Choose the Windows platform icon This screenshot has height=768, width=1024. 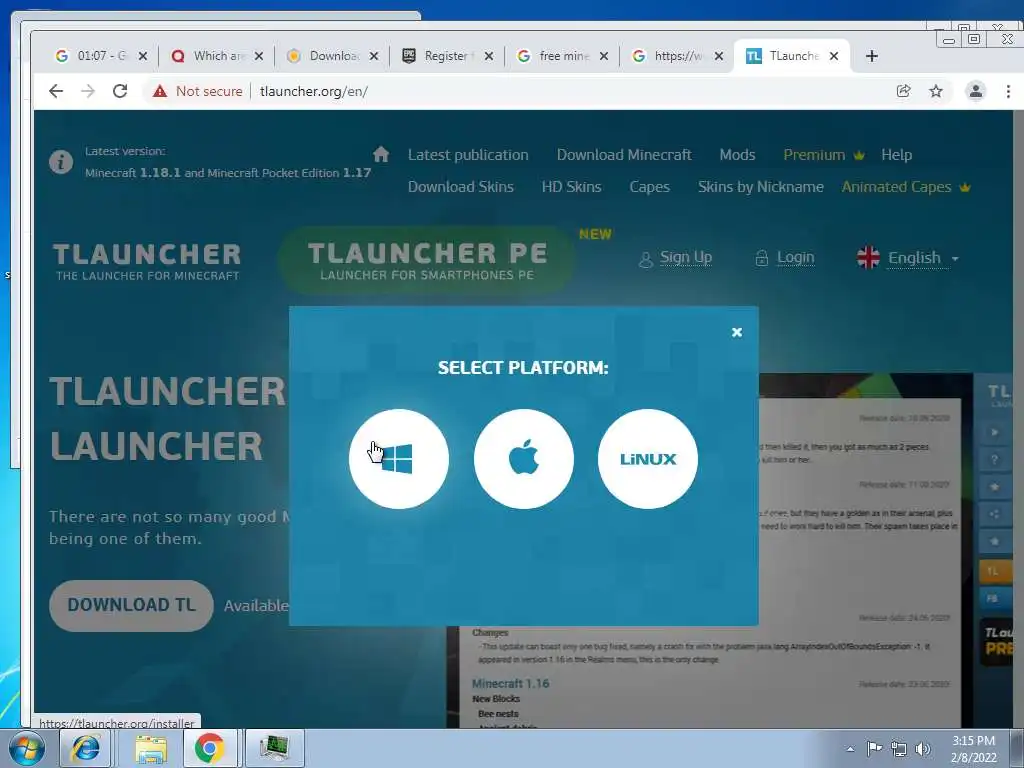tap(398, 458)
